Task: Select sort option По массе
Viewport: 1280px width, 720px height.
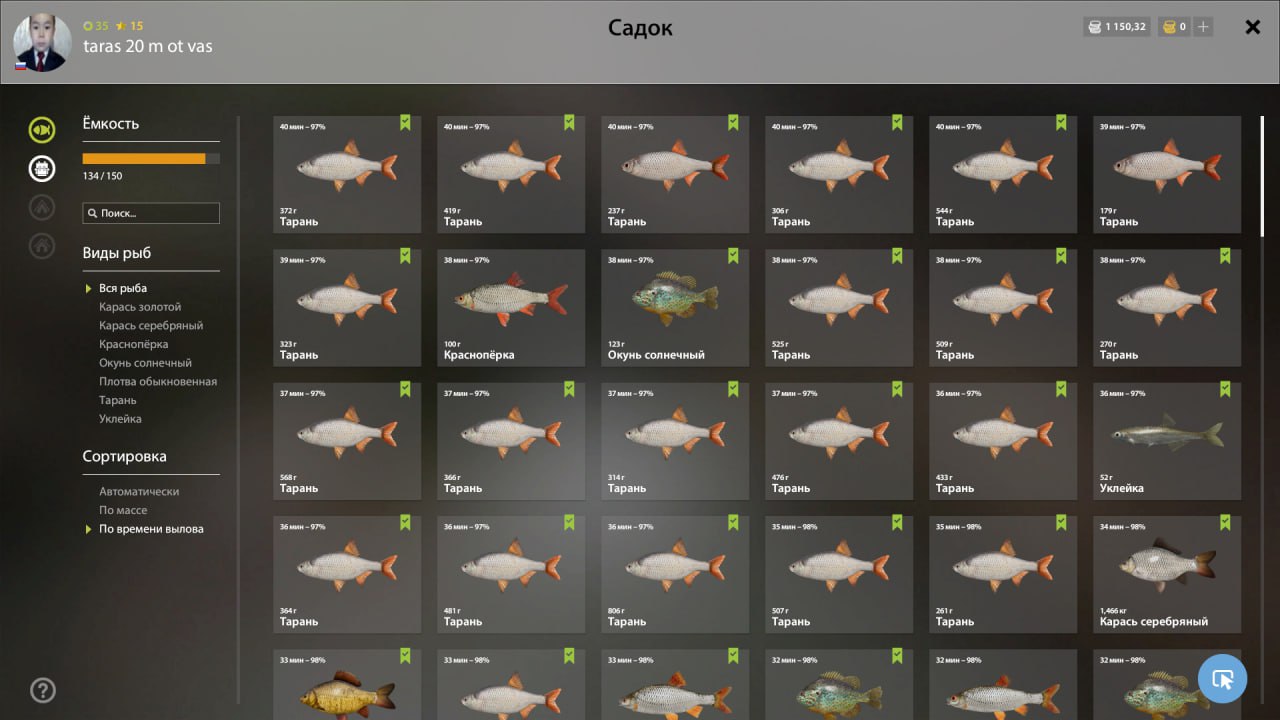Action: click(123, 510)
